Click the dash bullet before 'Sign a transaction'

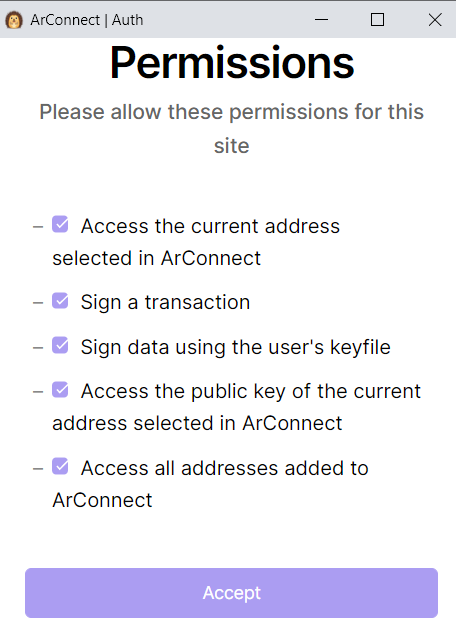coord(38,303)
